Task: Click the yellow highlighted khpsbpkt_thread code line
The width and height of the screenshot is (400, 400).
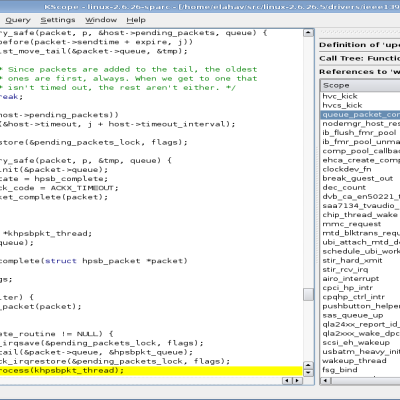Action: pyautogui.click(x=151, y=371)
